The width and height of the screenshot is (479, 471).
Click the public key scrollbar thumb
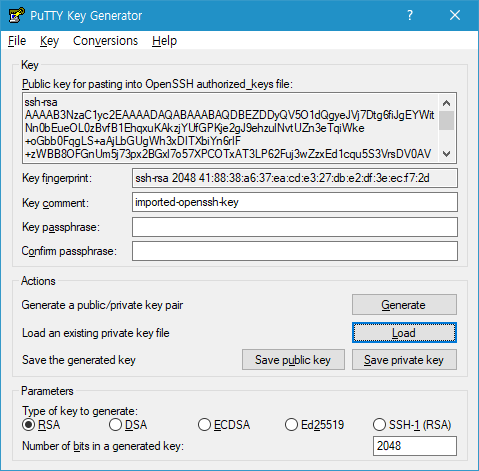pos(447,120)
